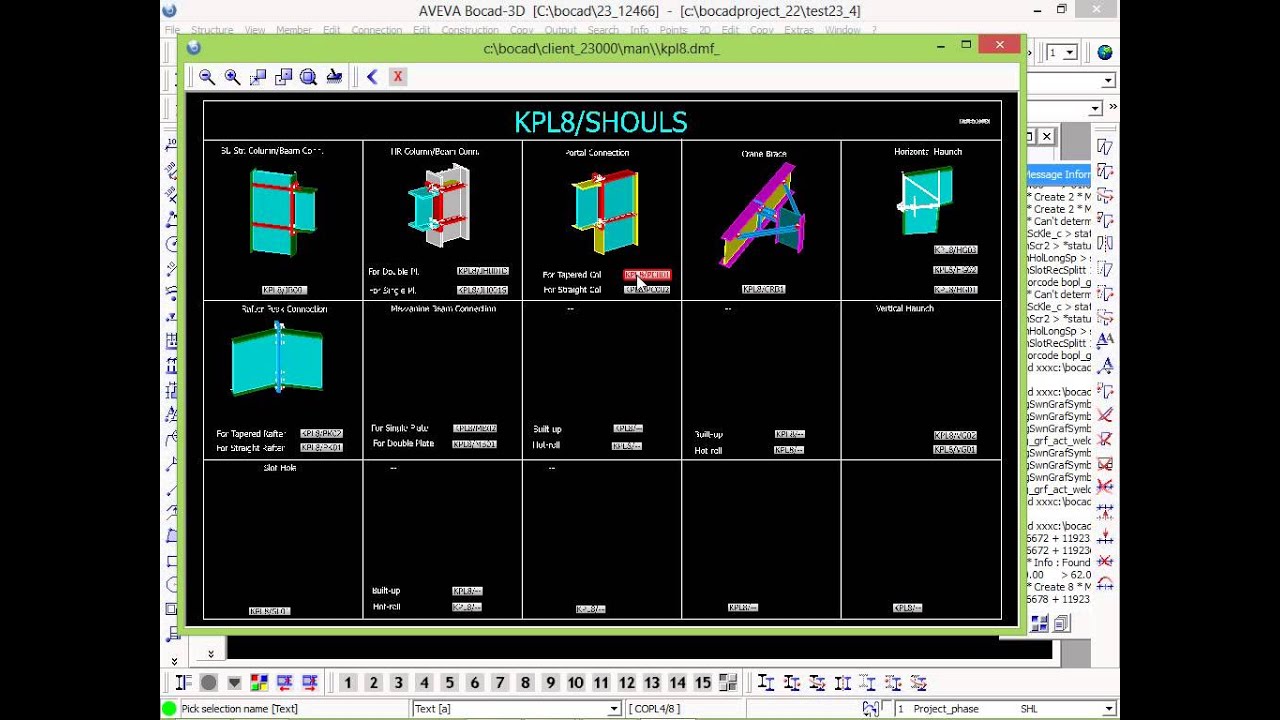Click the gray down arrow shield icon

pos(234,683)
